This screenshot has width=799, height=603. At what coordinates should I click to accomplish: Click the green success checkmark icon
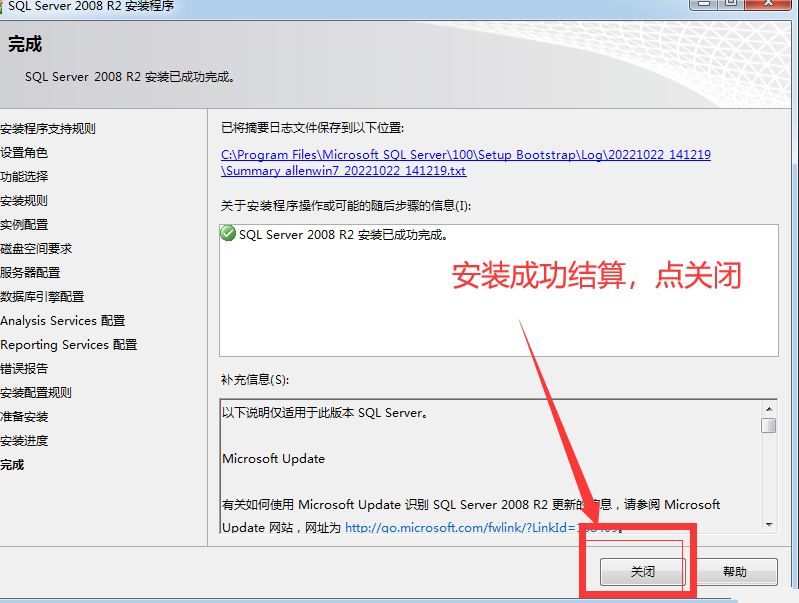coord(228,233)
